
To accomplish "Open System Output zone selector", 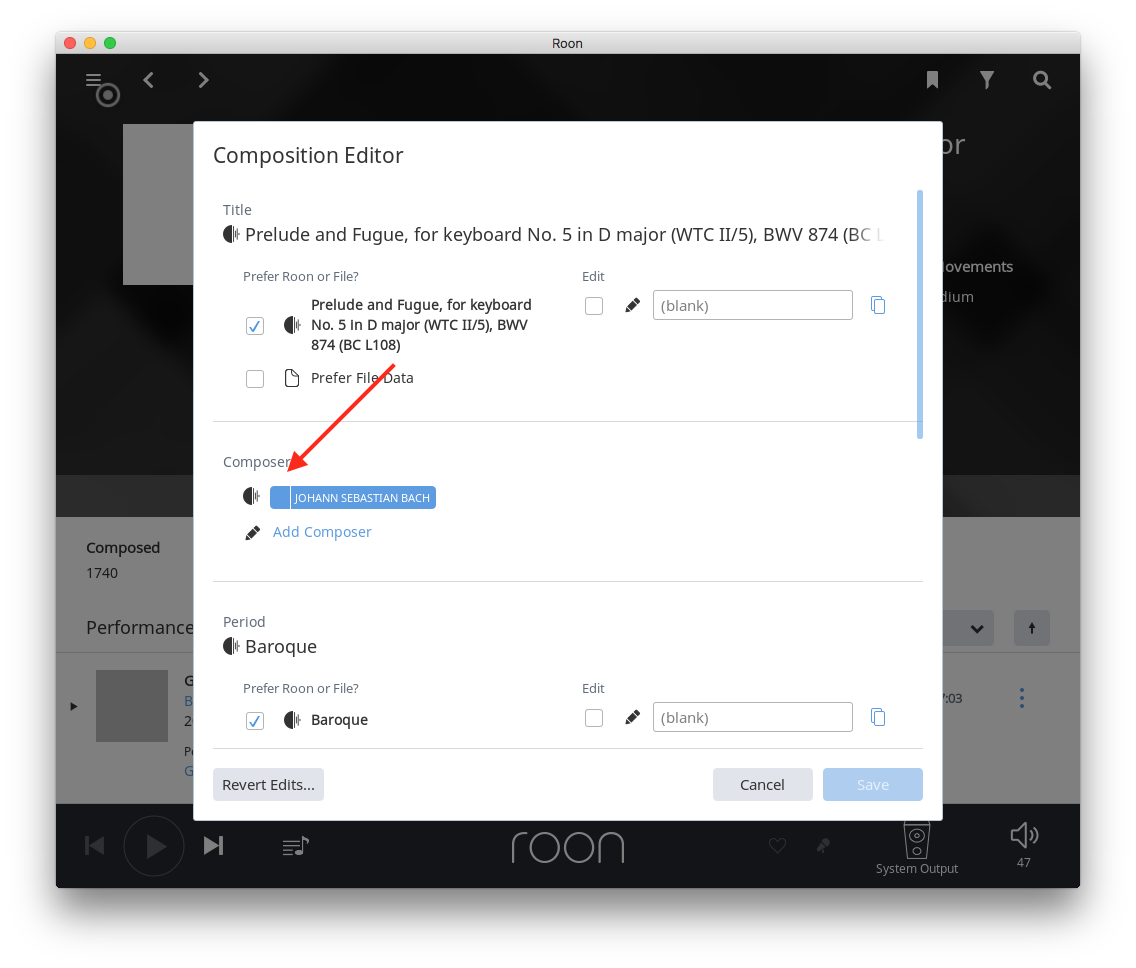I will (x=916, y=848).
